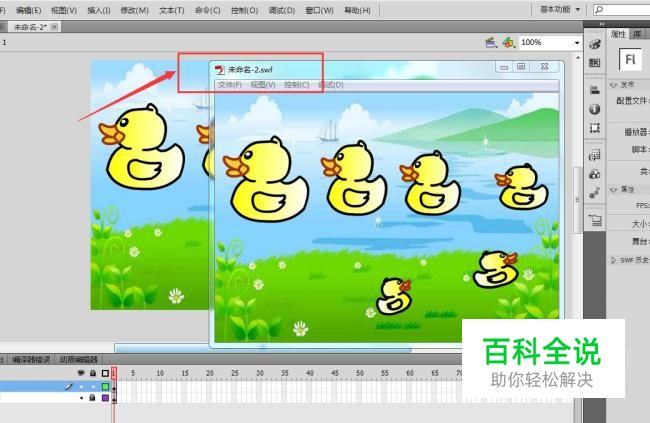Click the stage vertical scrollbar thumb
Screen dimensions: 650x423
(x=577, y=200)
